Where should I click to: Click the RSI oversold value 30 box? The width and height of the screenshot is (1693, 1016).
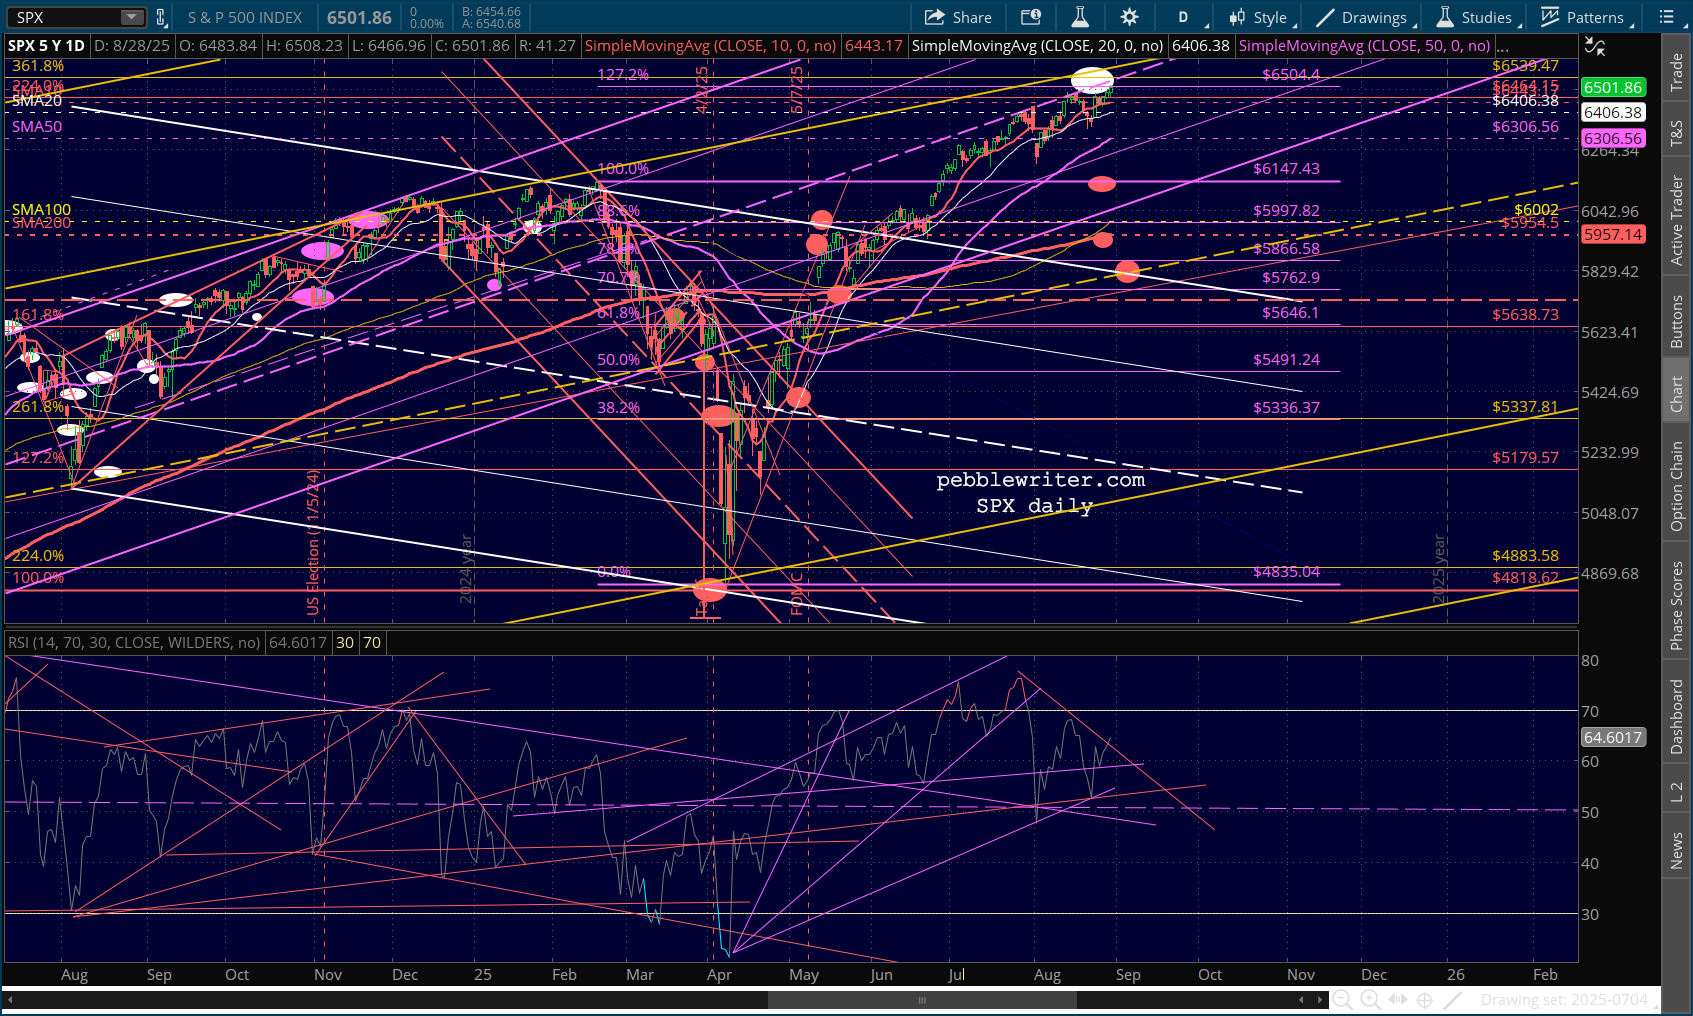point(345,643)
